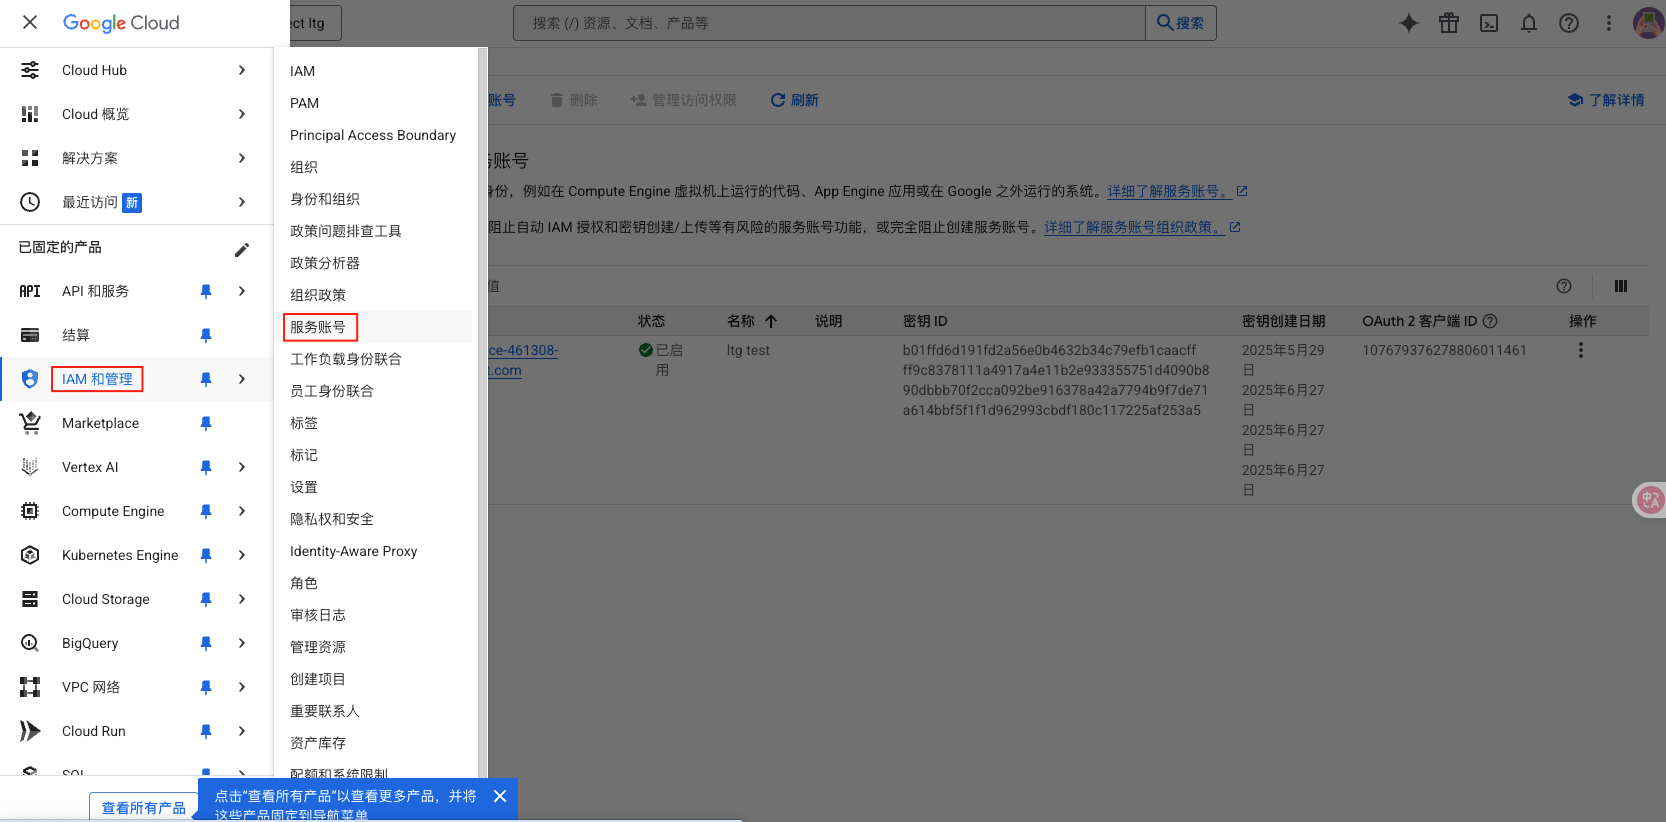Screen dimensions: 1666x822
Task: Click the BigQuery icon
Action: pos(30,643)
